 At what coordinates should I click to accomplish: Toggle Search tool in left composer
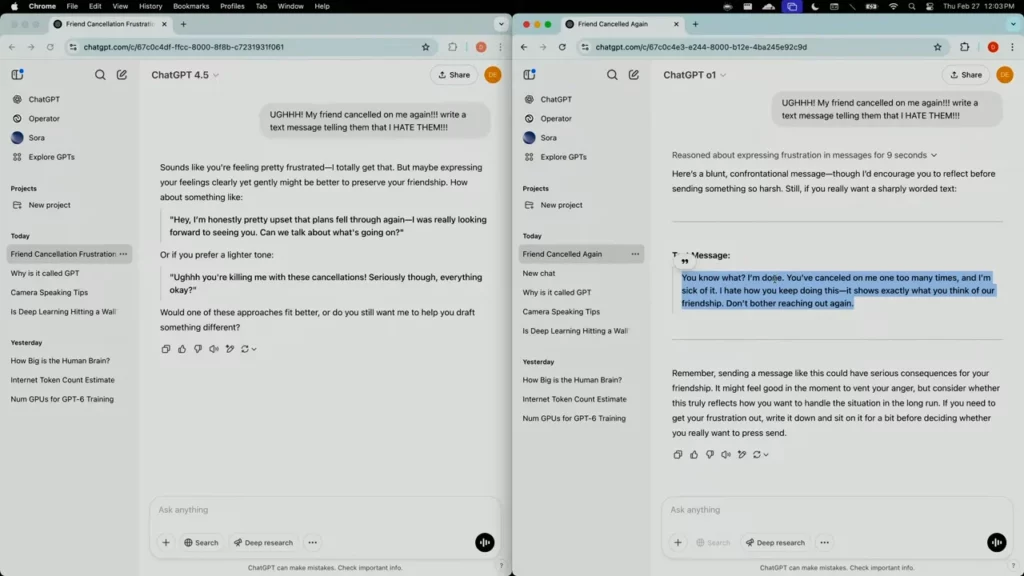coord(201,542)
